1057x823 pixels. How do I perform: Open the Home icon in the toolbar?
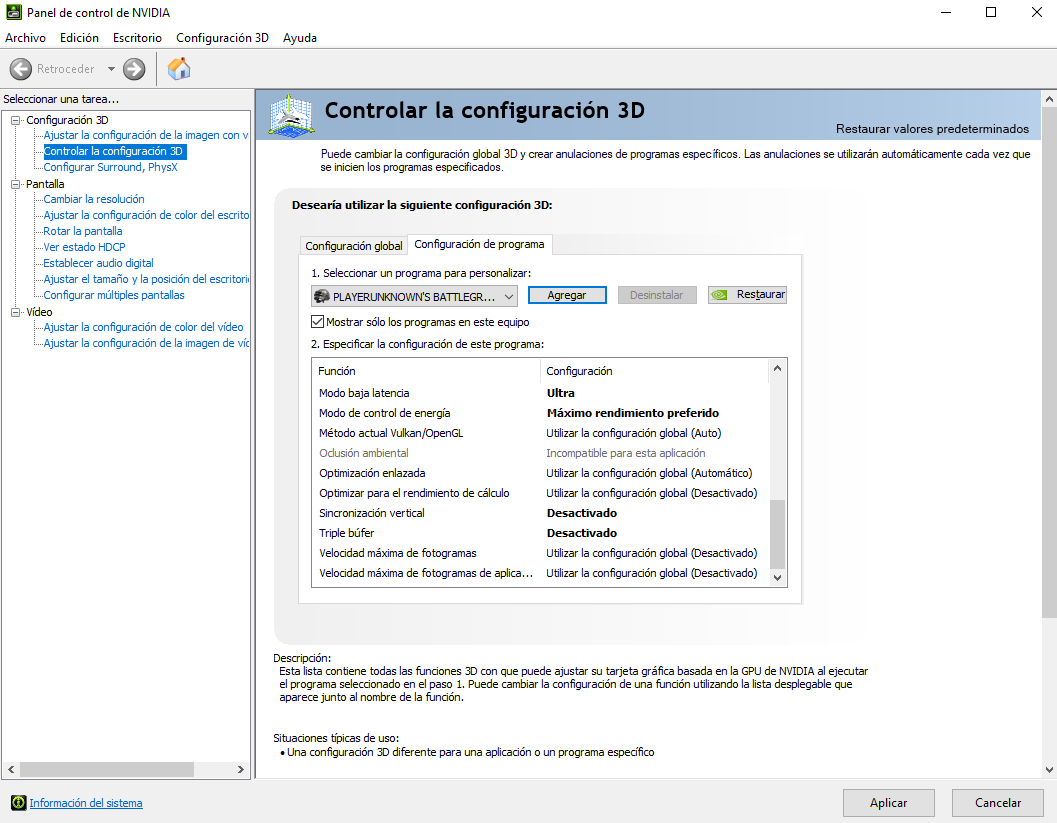pyautogui.click(x=179, y=69)
